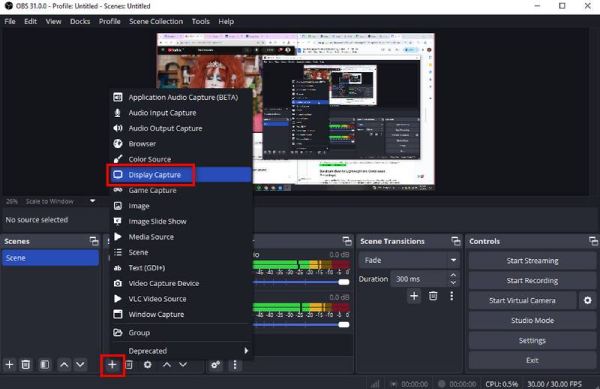
Task: Click the add source plus icon
Action: tap(112, 365)
